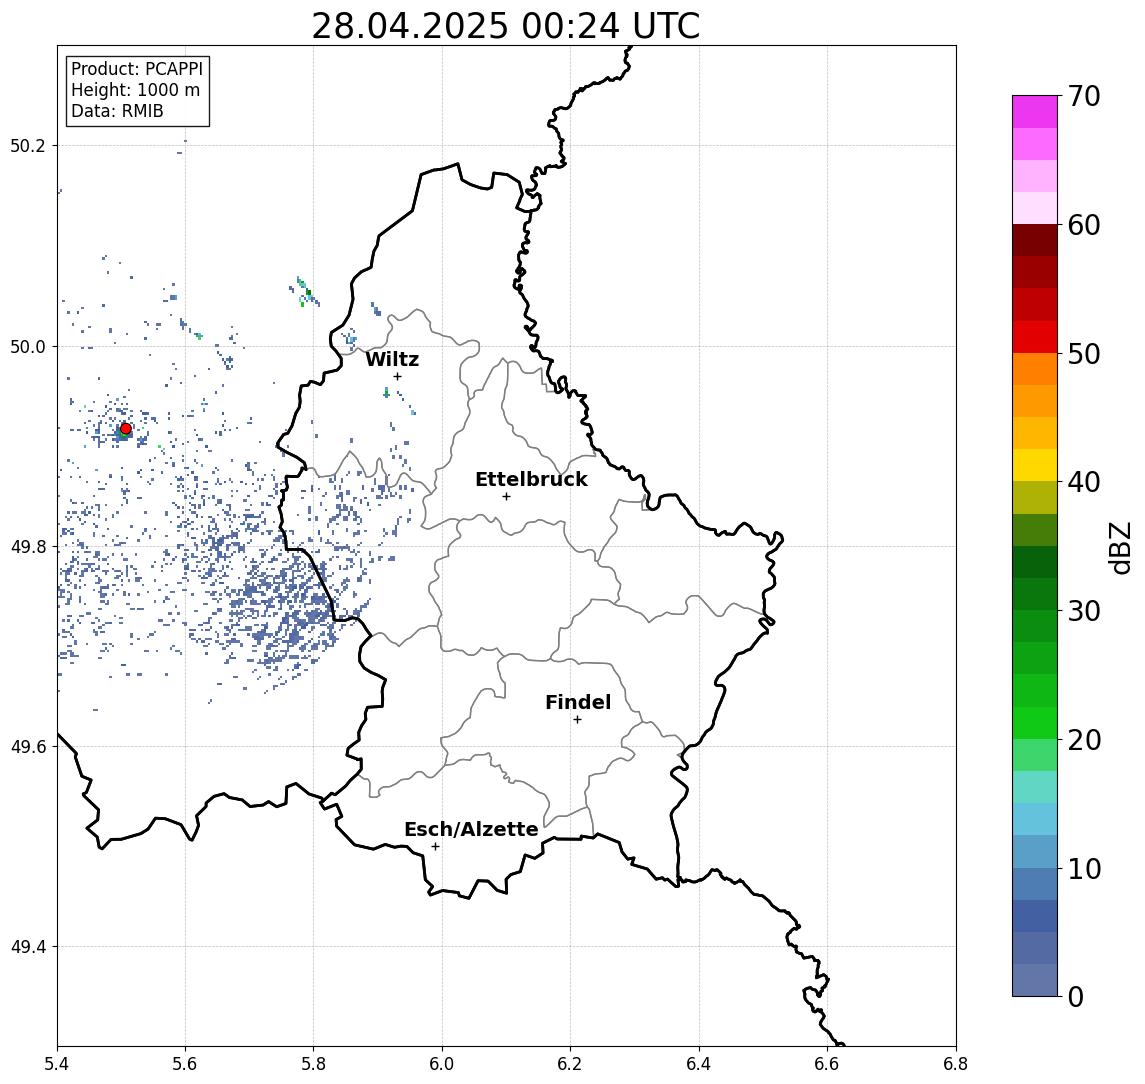Click the dBZ colorbar axis label

click(x=1120, y=547)
